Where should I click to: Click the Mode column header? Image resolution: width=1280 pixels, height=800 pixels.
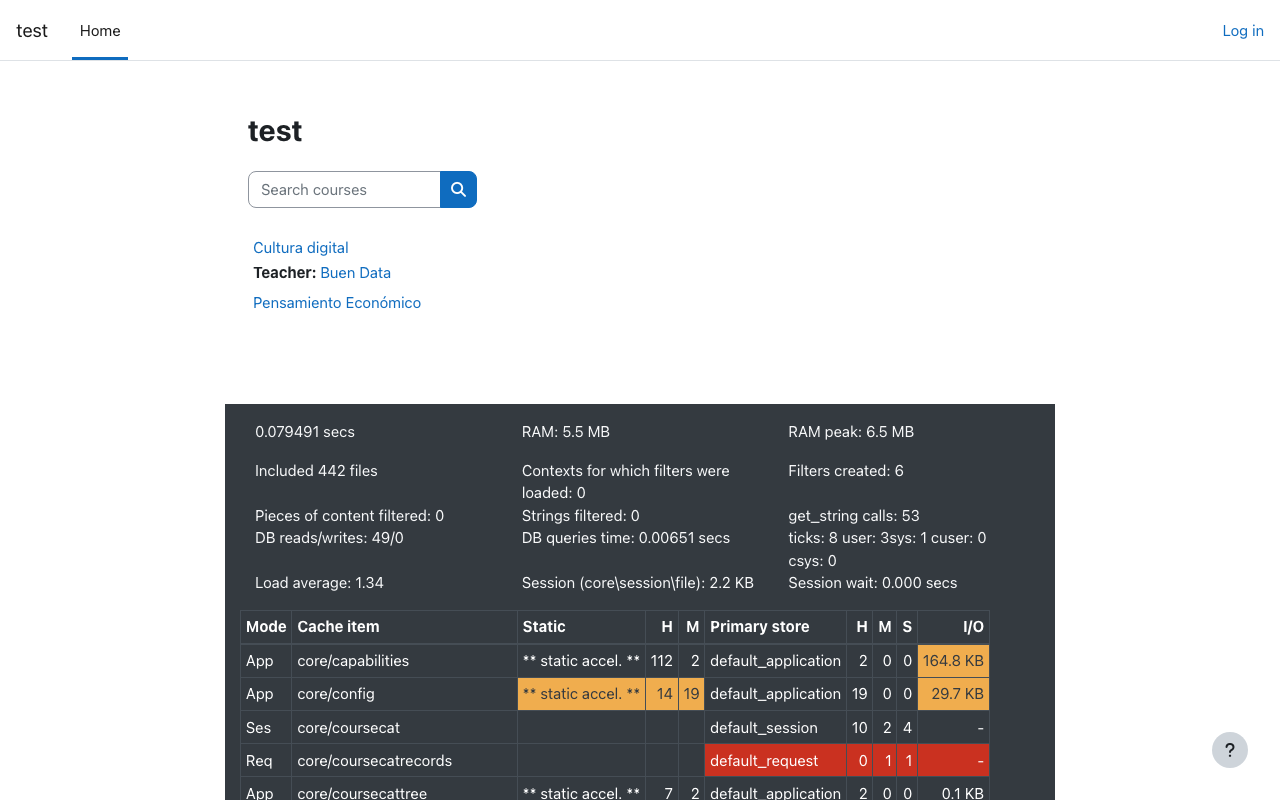(x=266, y=627)
